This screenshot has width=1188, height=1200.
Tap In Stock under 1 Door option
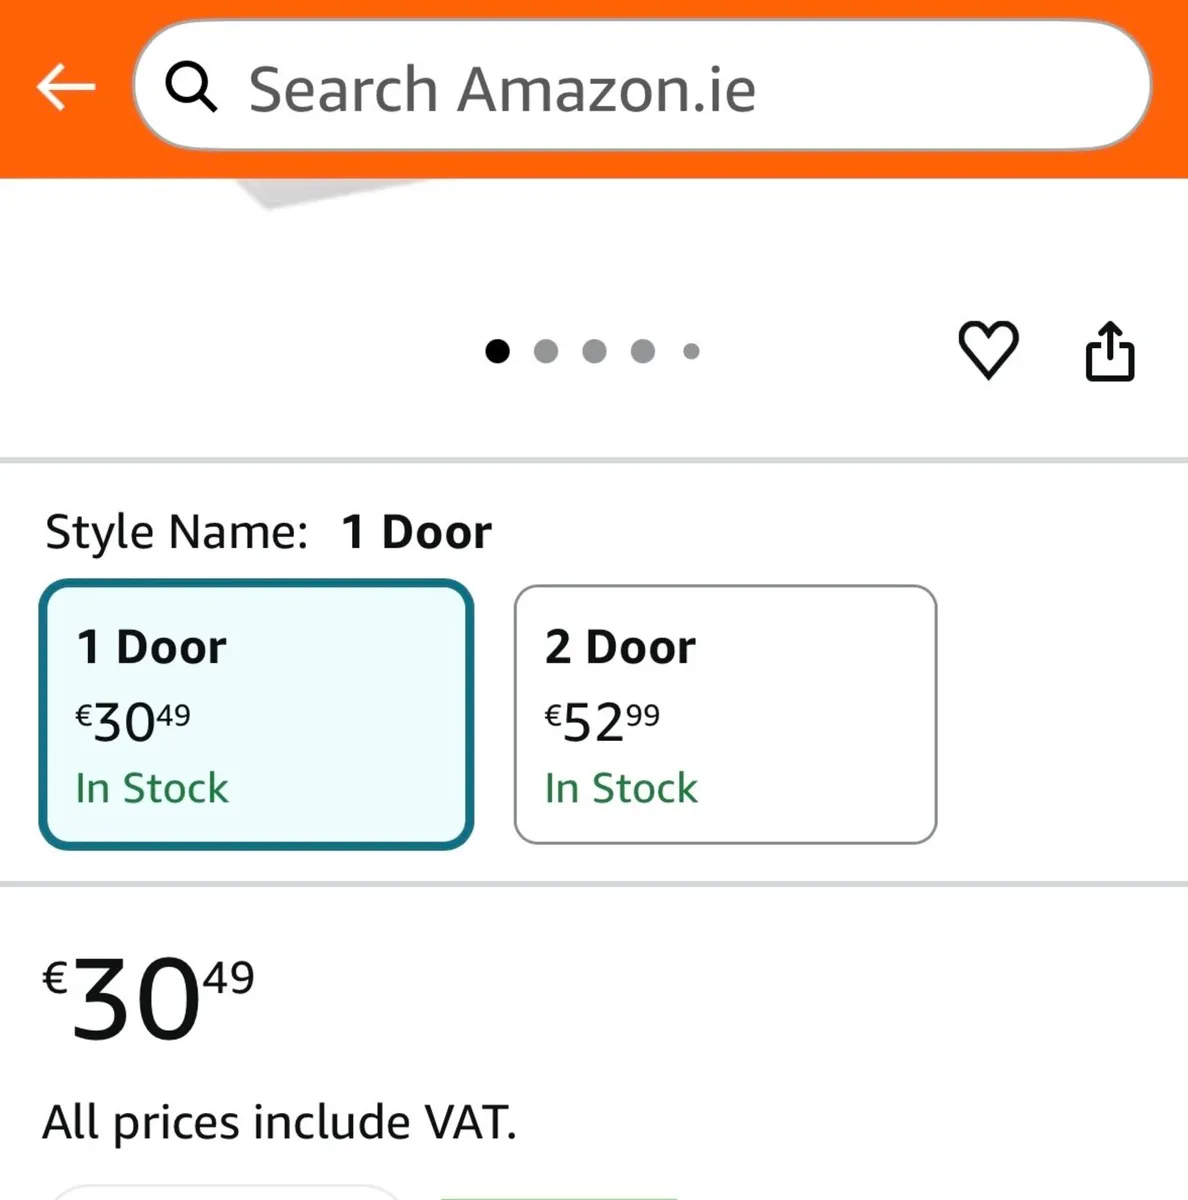(x=152, y=788)
